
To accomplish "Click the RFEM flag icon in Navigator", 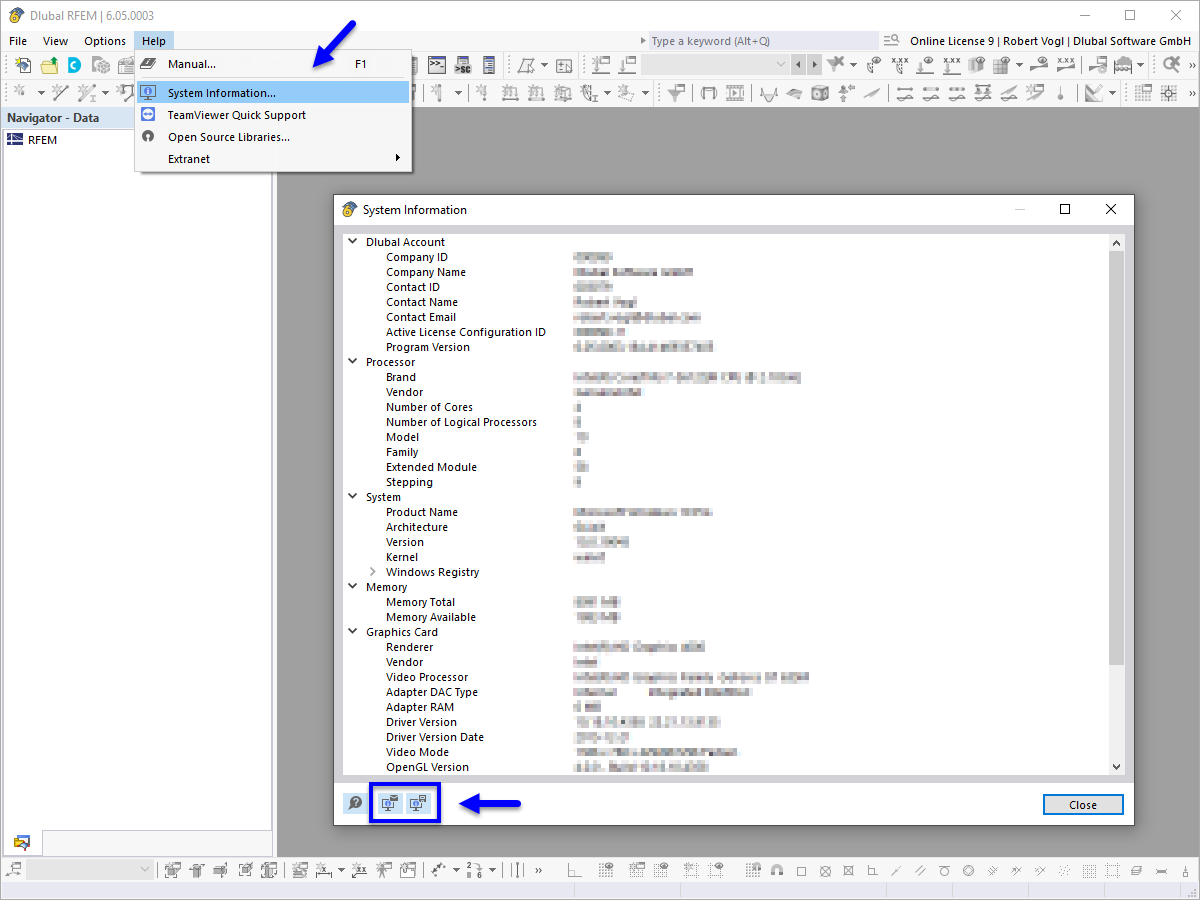I will [15, 140].
